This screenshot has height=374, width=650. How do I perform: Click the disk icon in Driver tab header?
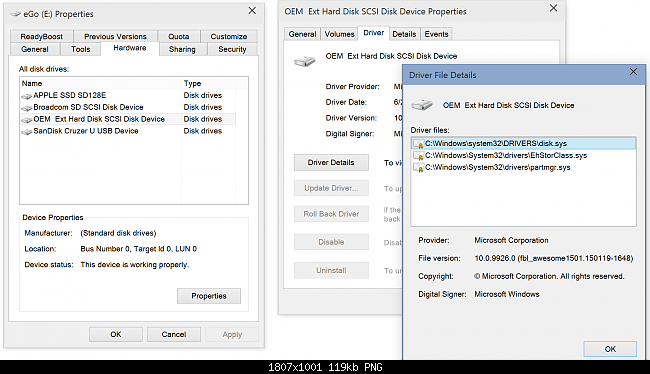click(x=305, y=62)
